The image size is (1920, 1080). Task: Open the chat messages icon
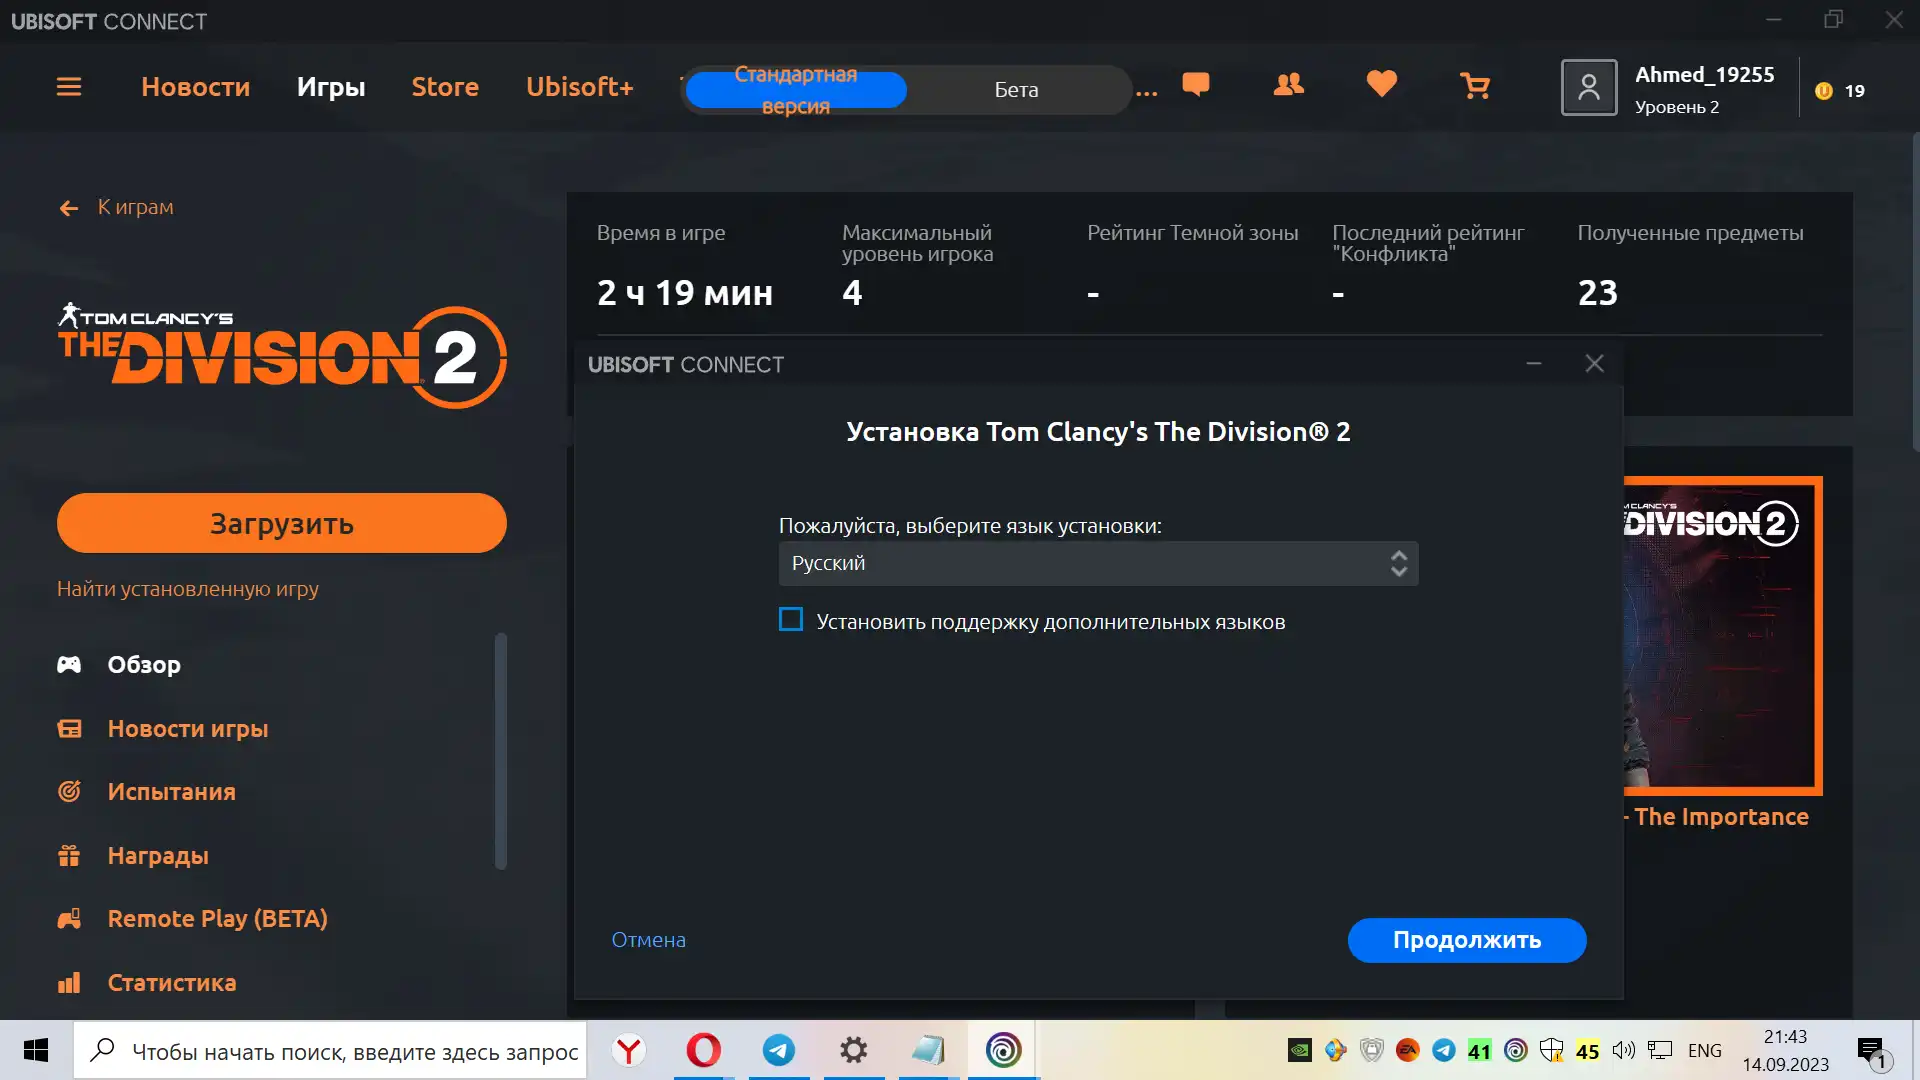1196,85
